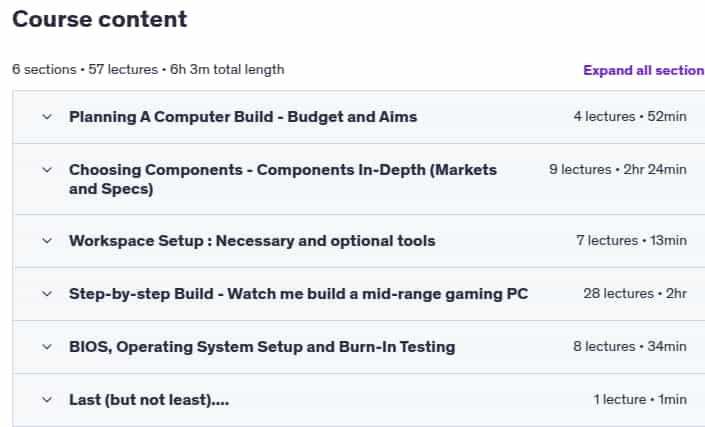This screenshot has width=705, height=427.
Task: Click 1 lecture 1min label
Action: click(640, 400)
